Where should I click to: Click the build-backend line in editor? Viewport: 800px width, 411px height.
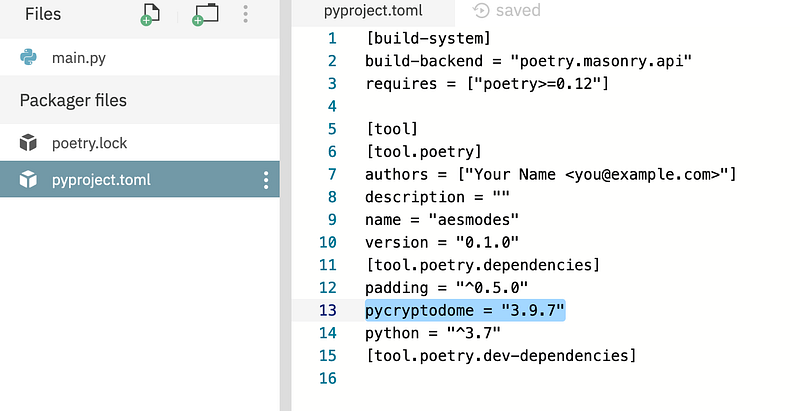point(529,61)
